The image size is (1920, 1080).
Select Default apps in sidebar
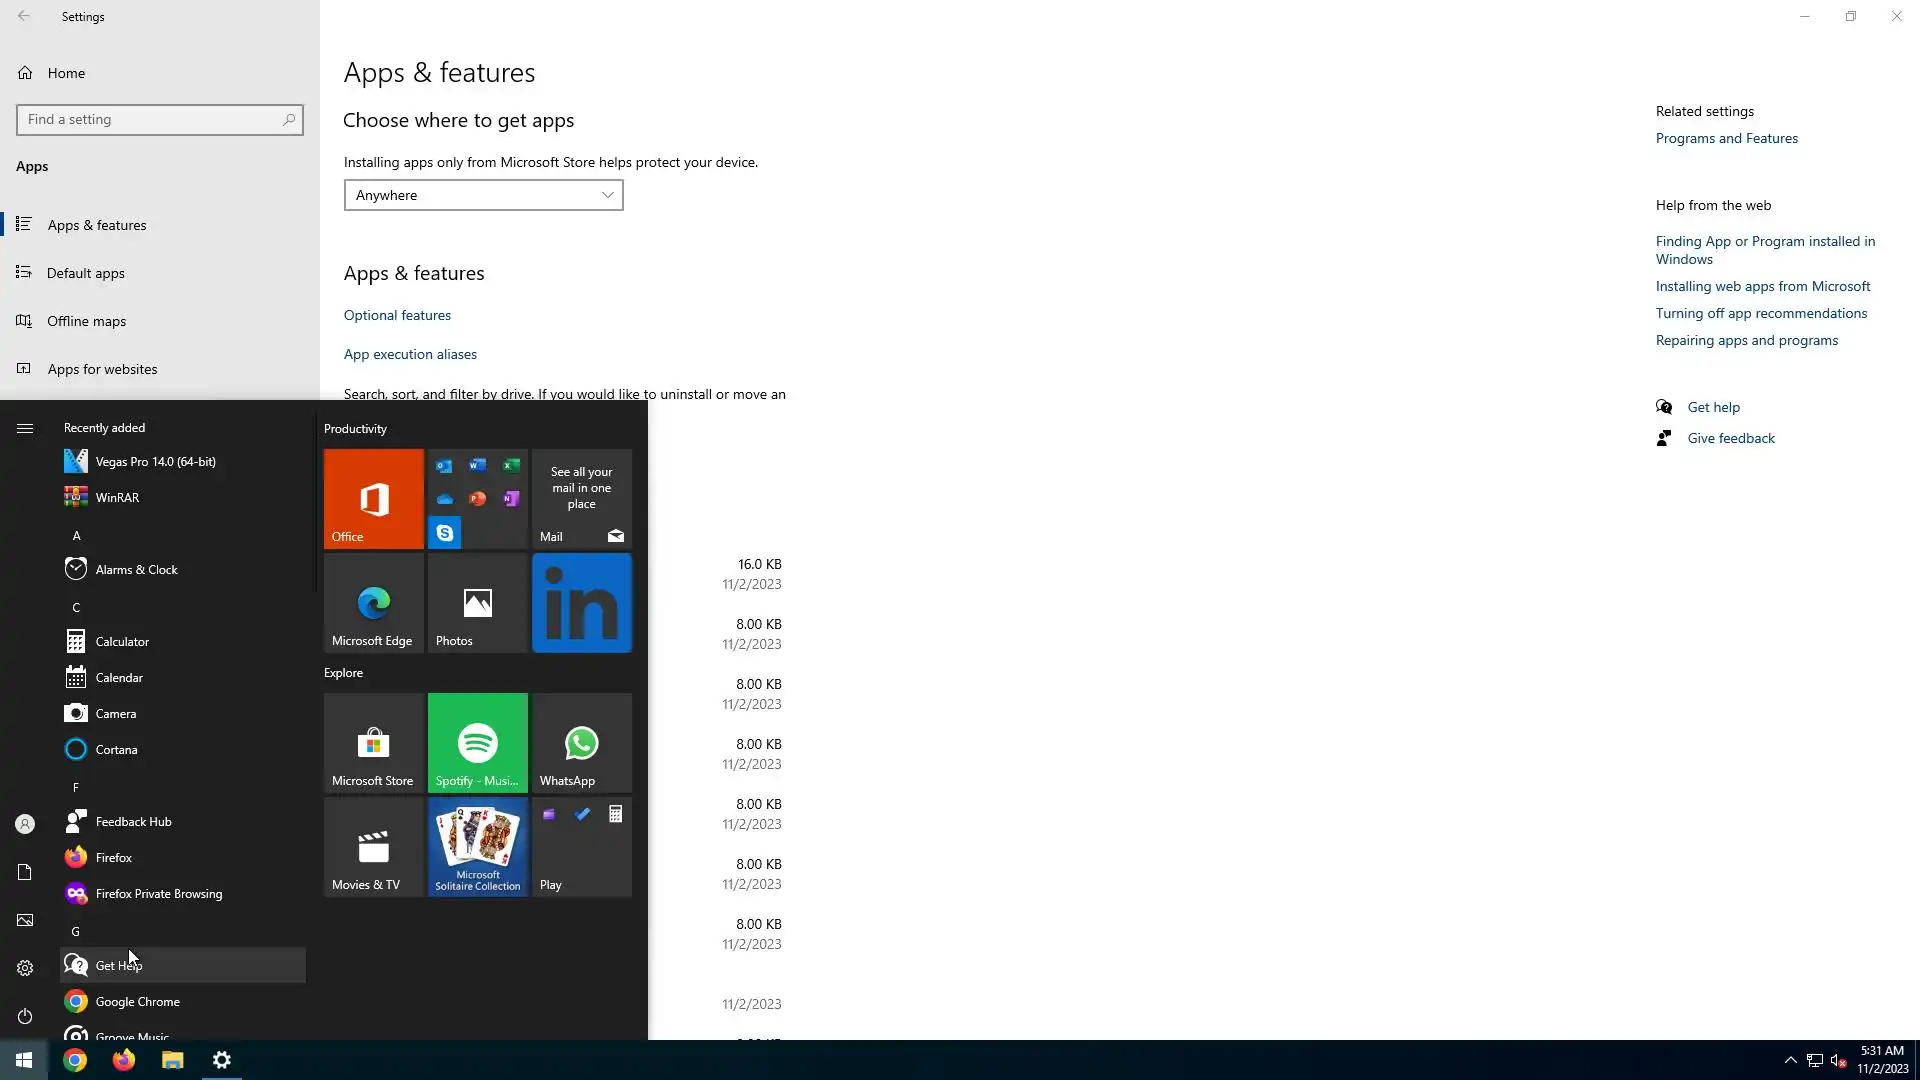(86, 273)
